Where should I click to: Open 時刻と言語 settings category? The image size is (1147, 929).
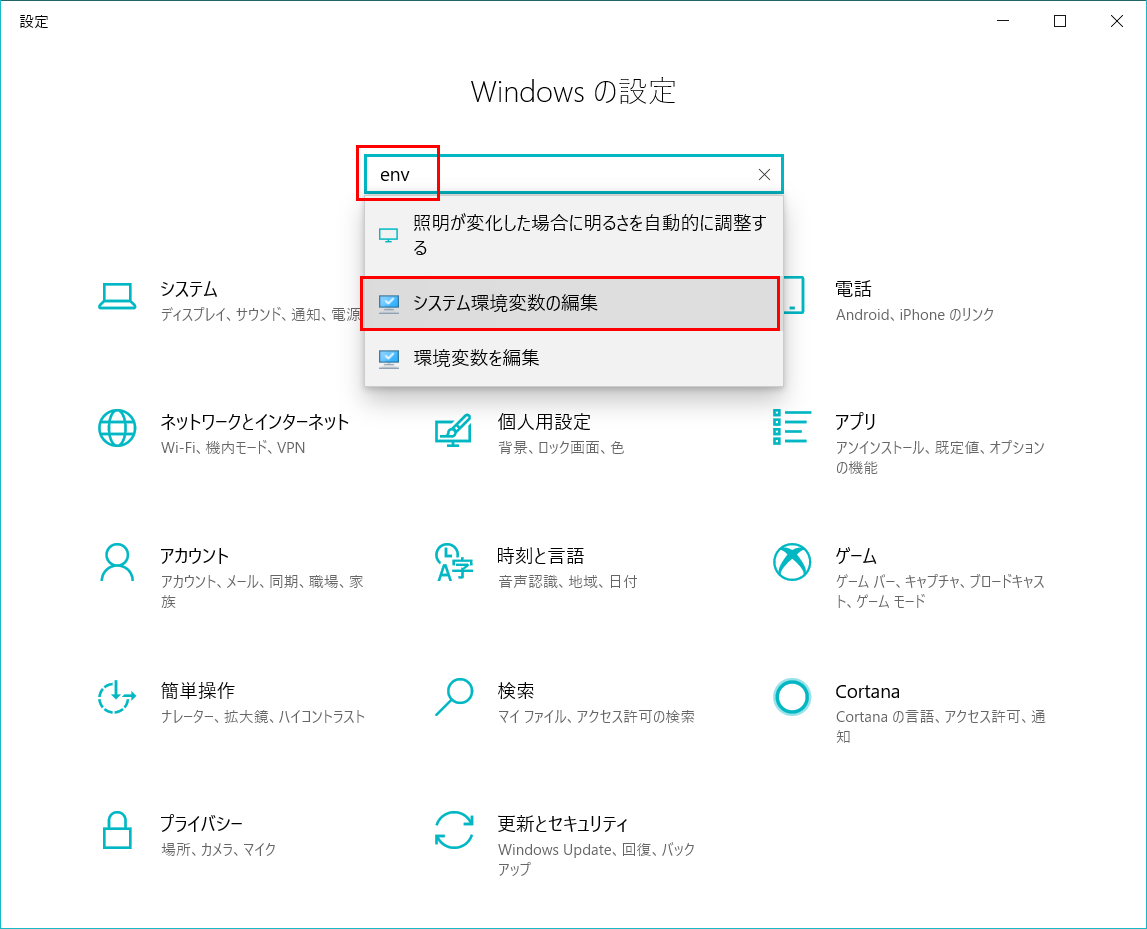541,556
